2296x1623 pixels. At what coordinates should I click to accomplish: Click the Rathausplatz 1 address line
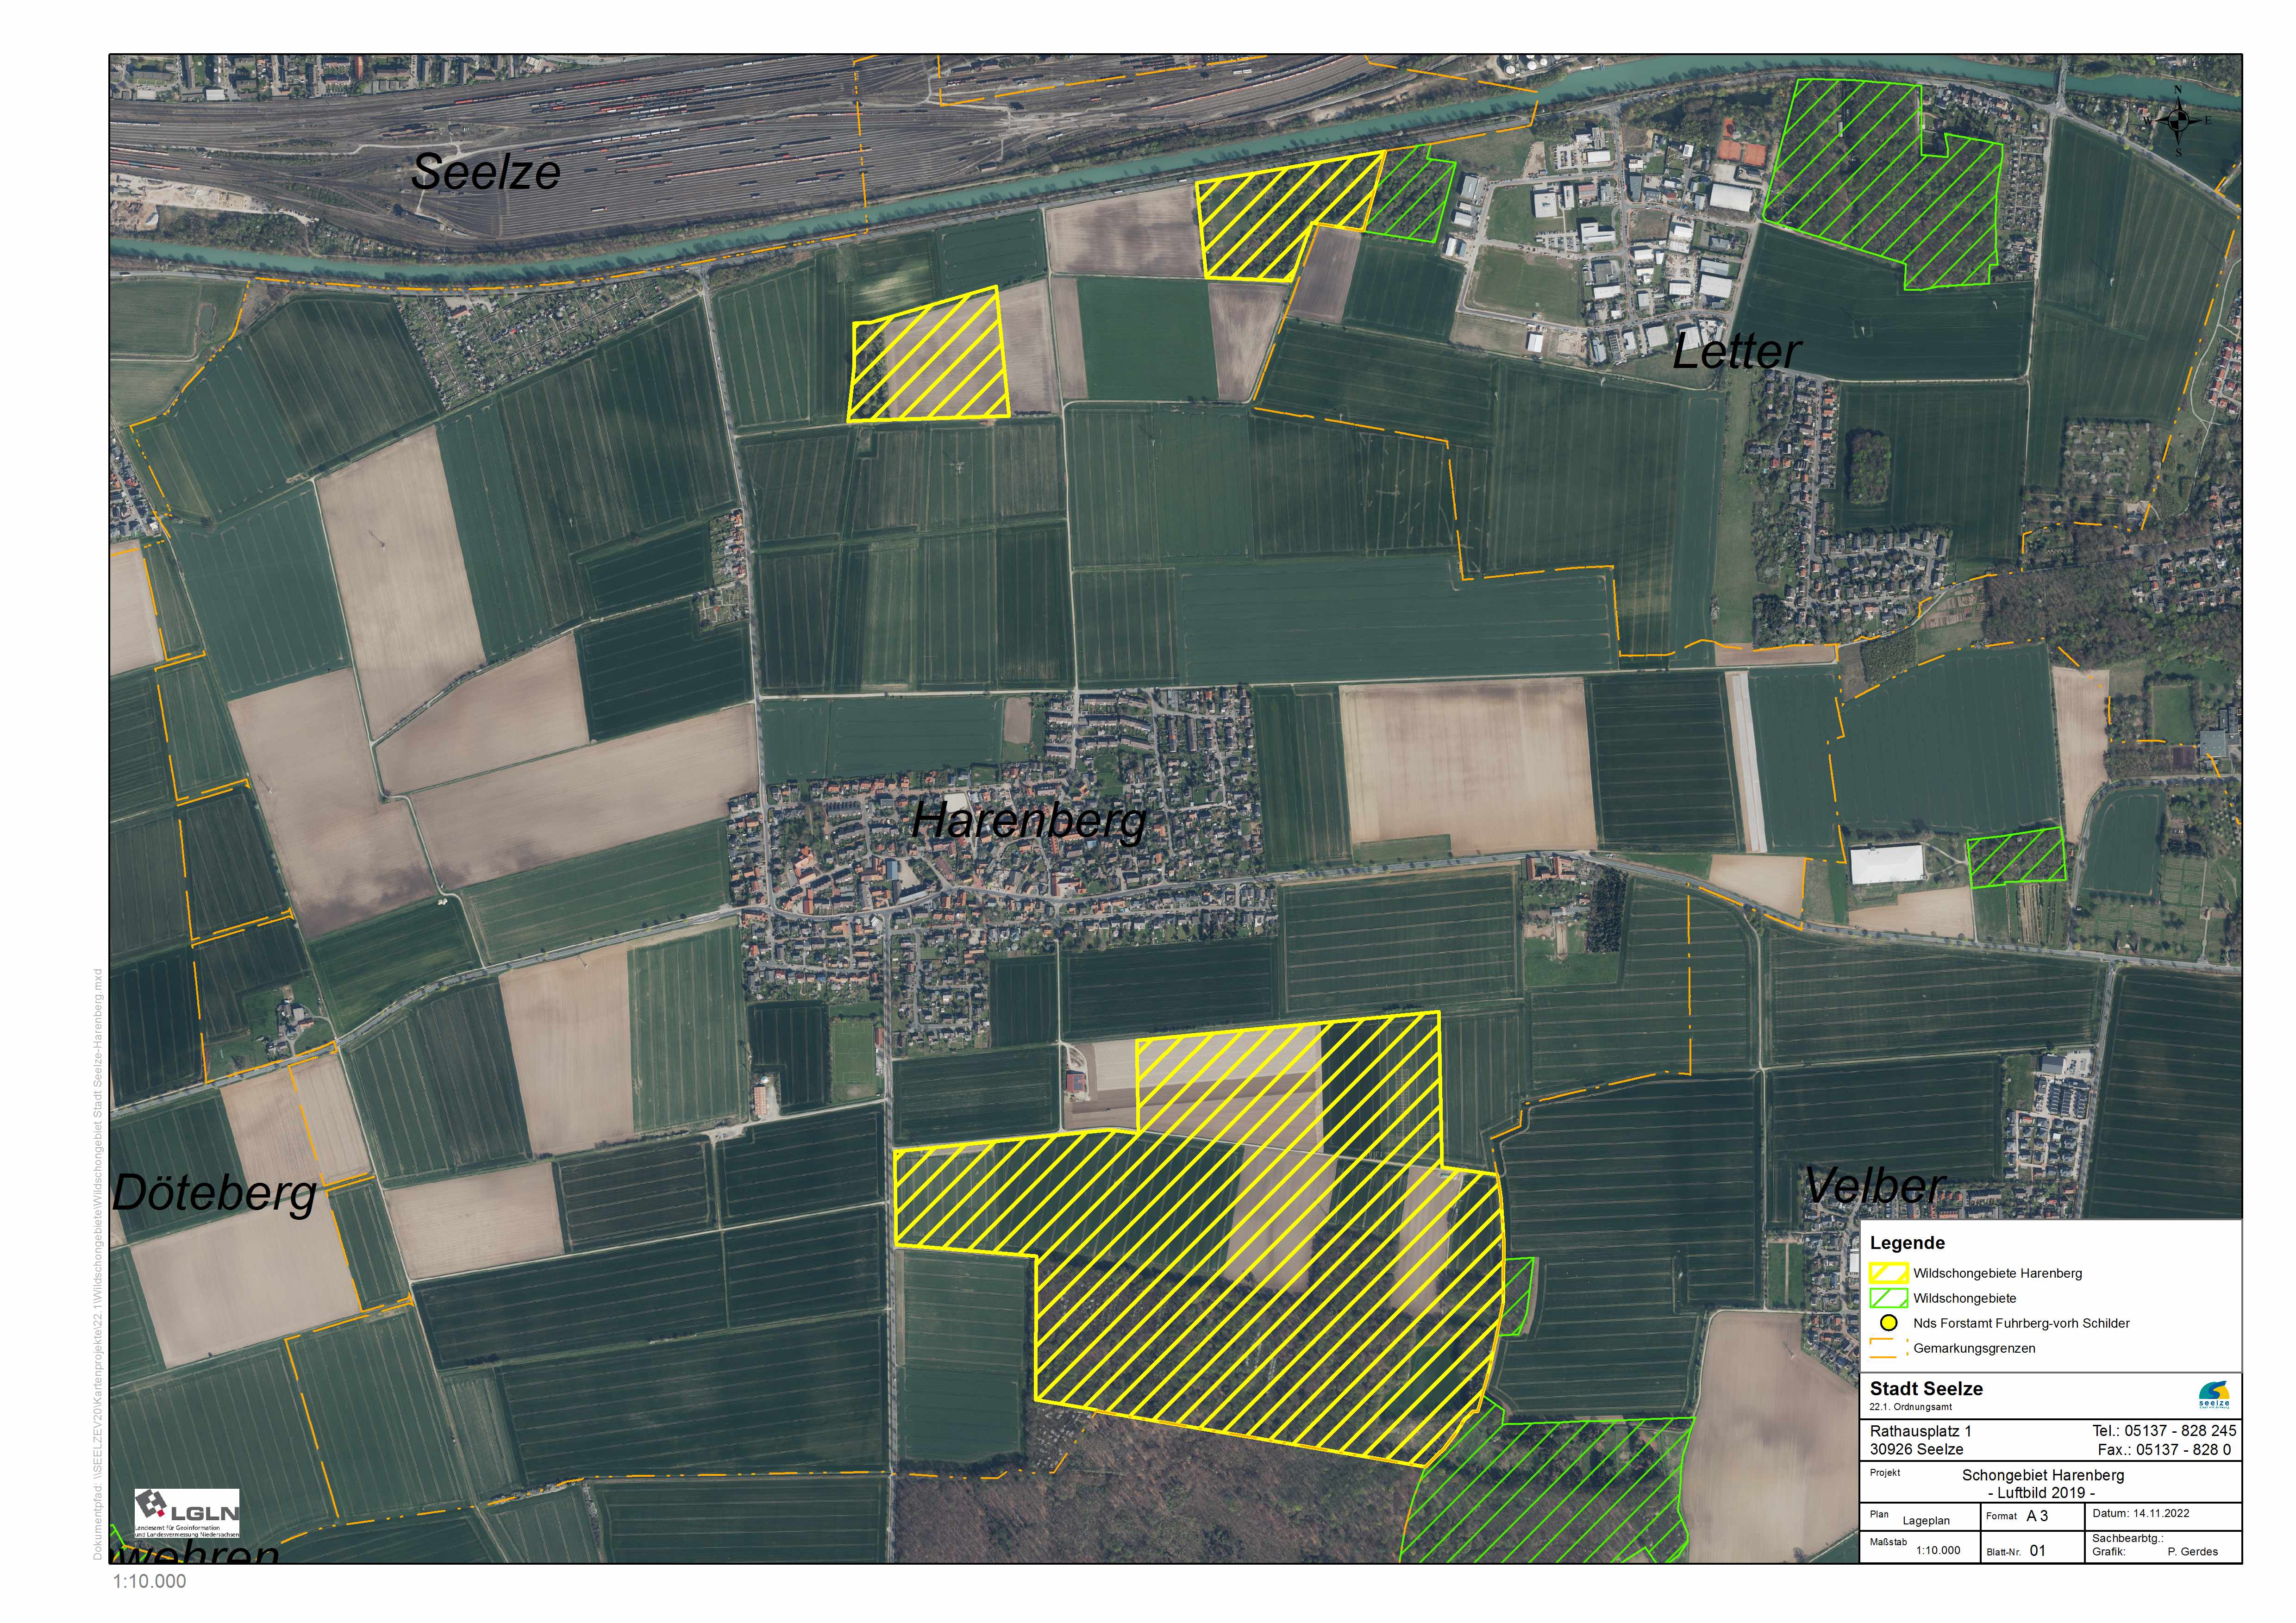(1920, 1431)
